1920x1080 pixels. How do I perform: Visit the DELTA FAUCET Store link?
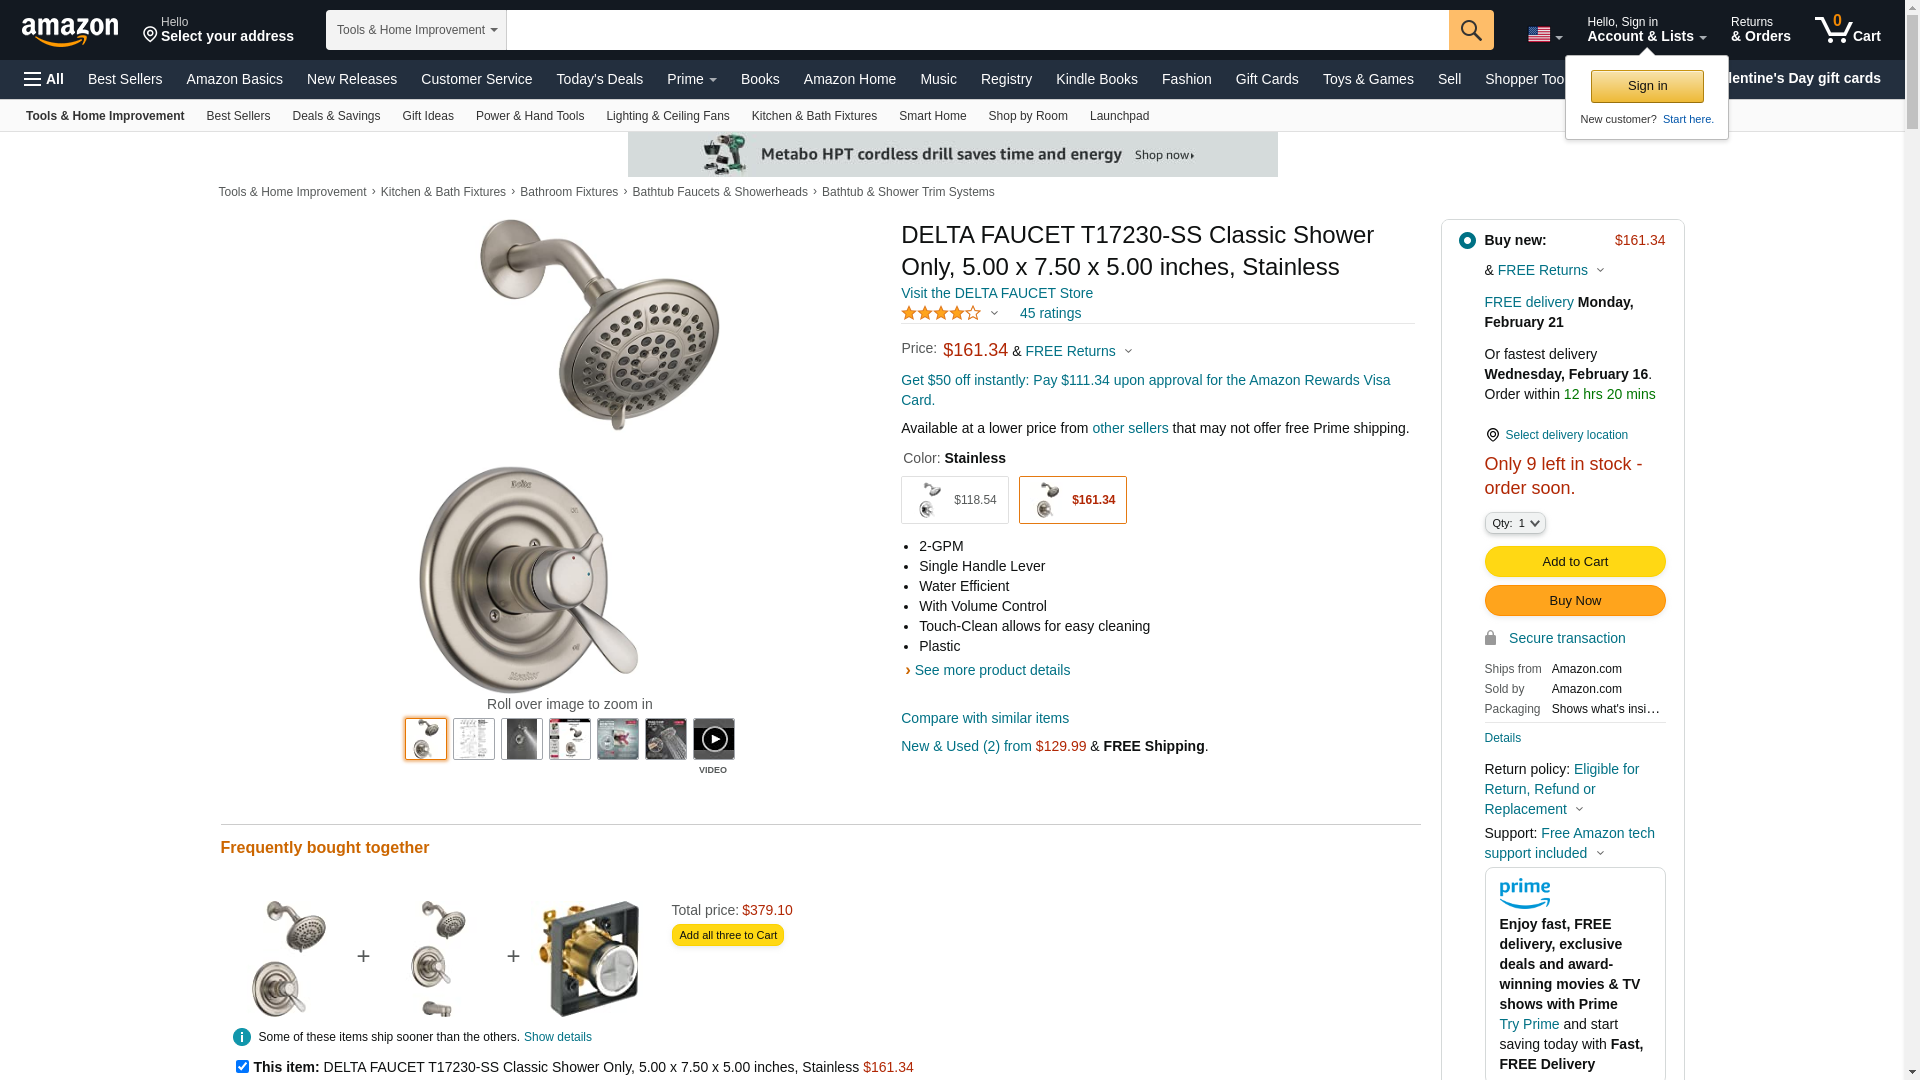[997, 293]
